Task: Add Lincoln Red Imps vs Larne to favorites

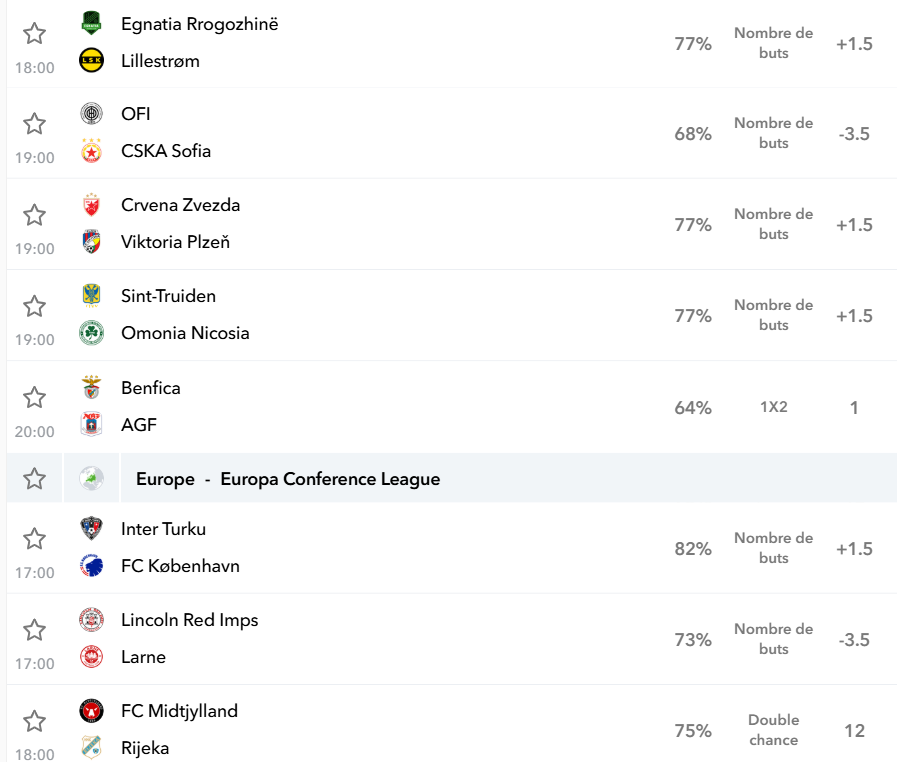Action: 34,630
